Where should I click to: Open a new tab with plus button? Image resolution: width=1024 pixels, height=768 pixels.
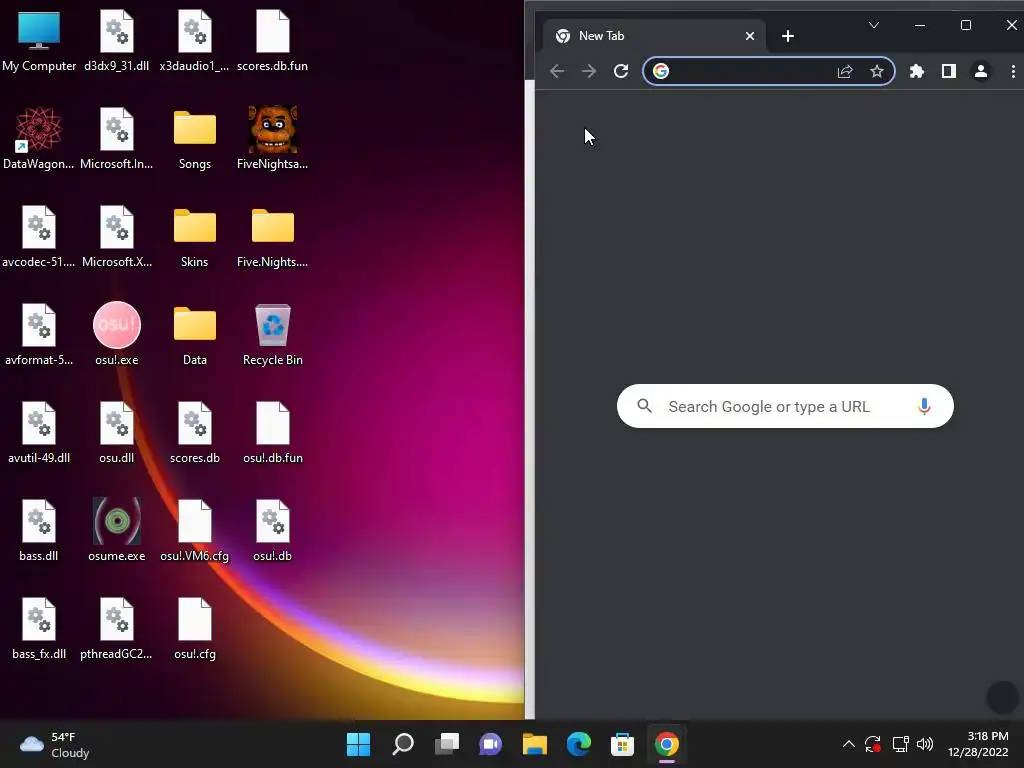click(788, 36)
